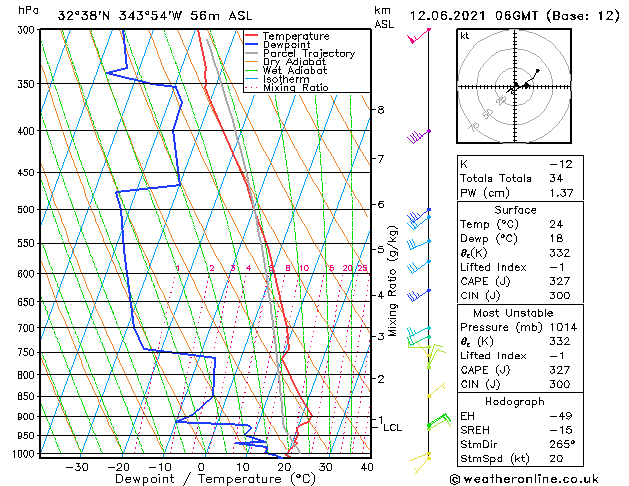The image size is (629, 486).
Task: Click the Mixing Ratio legend entry
Action: click(x=287, y=88)
